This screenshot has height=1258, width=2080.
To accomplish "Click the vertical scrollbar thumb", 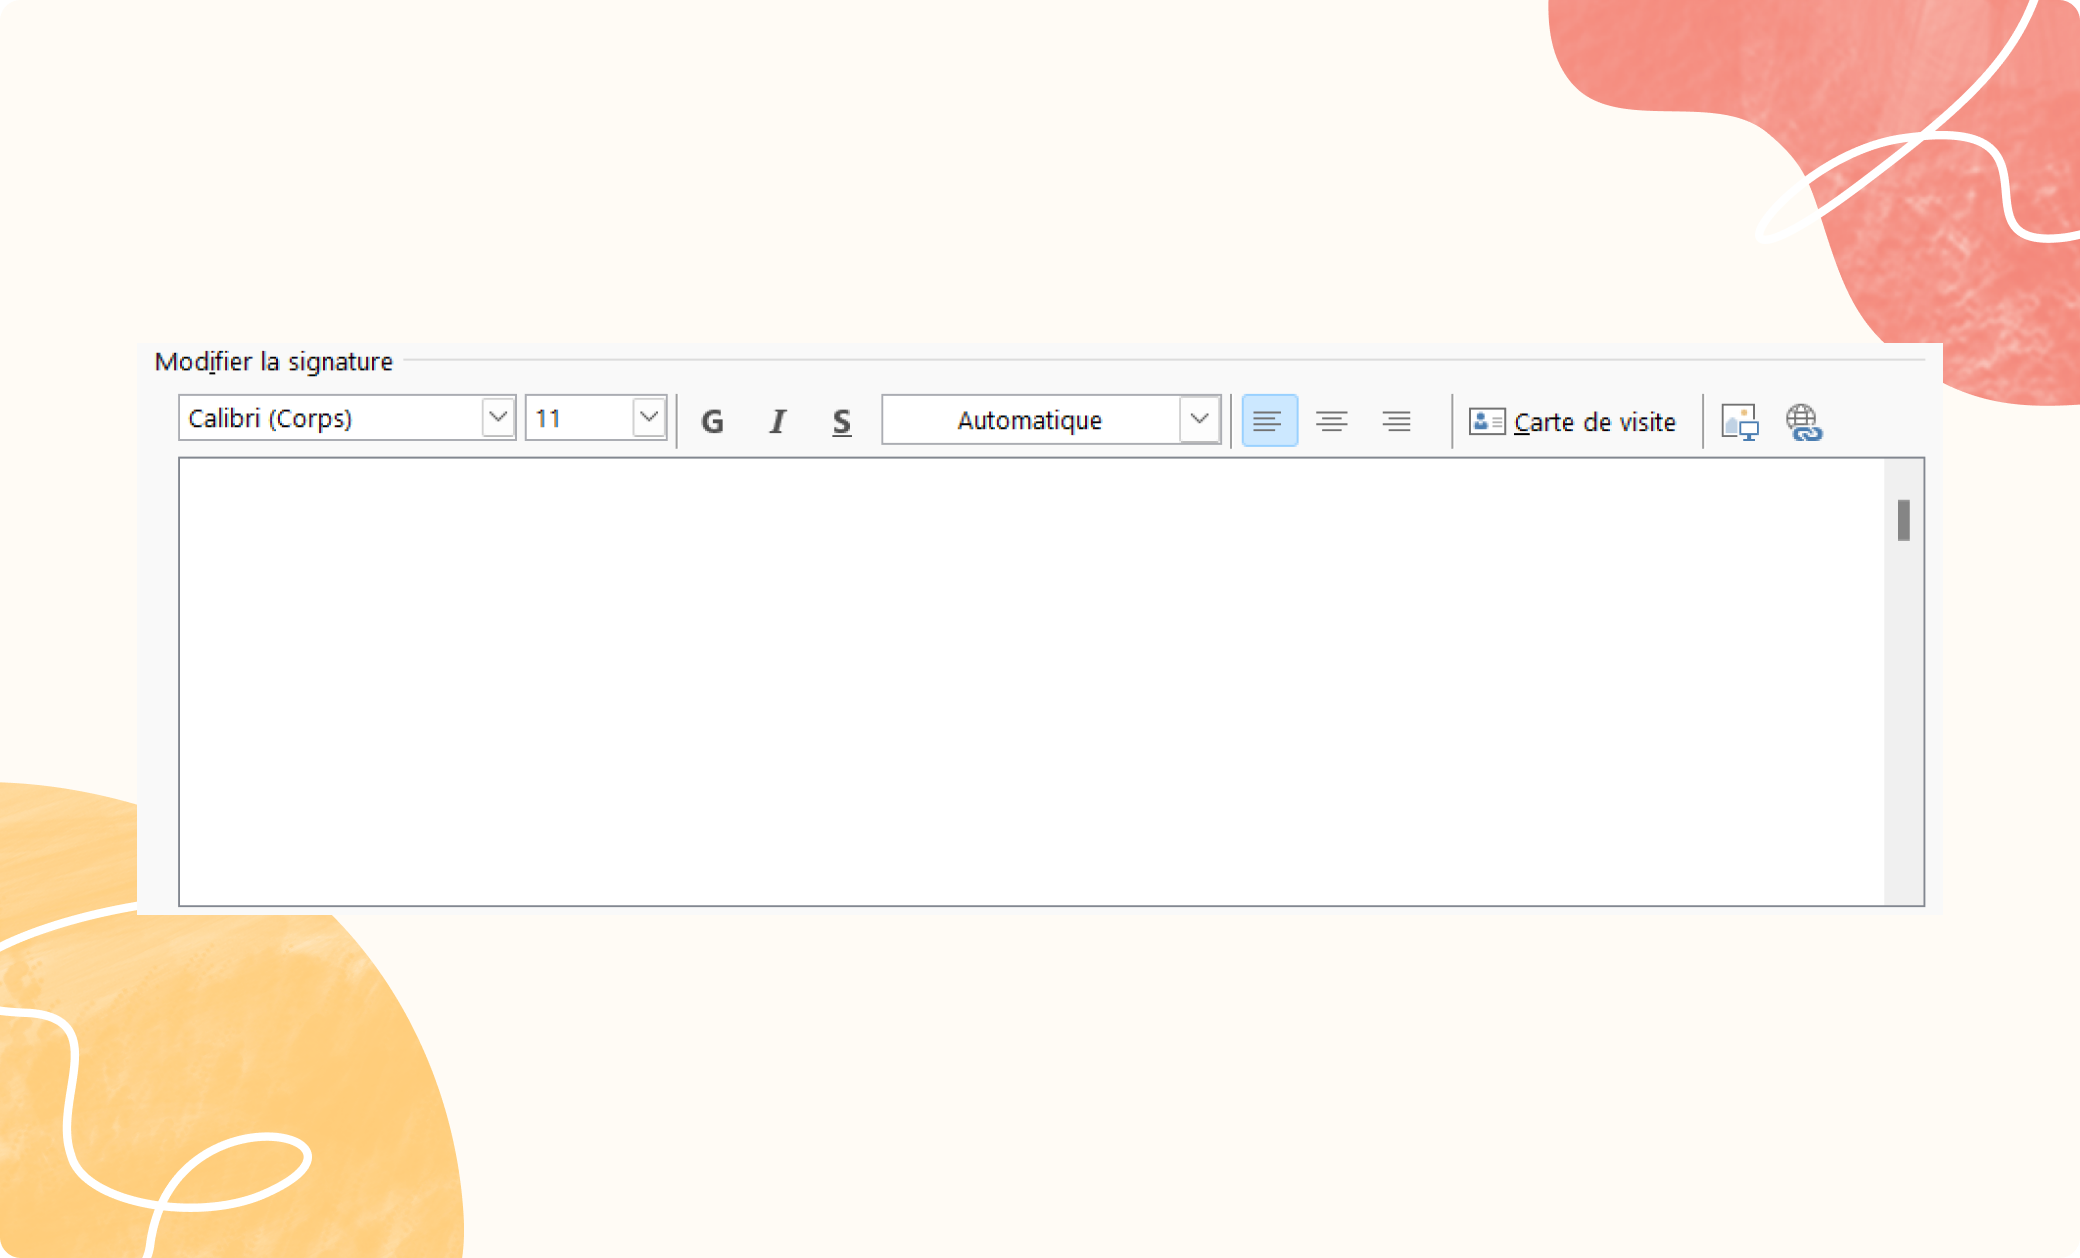I will pyautogui.click(x=1903, y=520).
